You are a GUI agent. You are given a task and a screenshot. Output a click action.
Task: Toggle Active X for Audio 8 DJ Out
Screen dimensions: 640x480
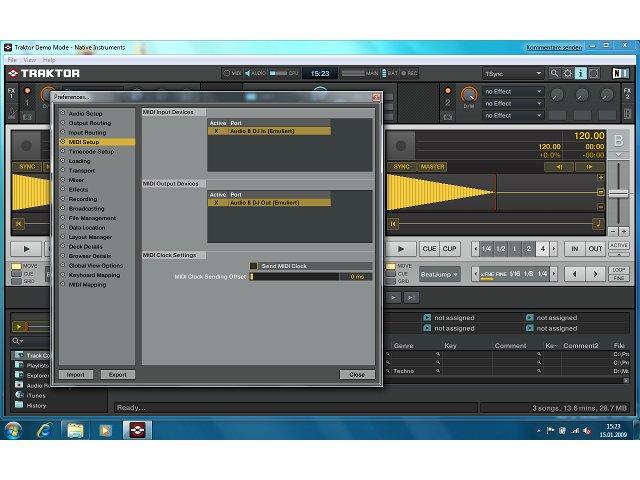click(216, 202)
